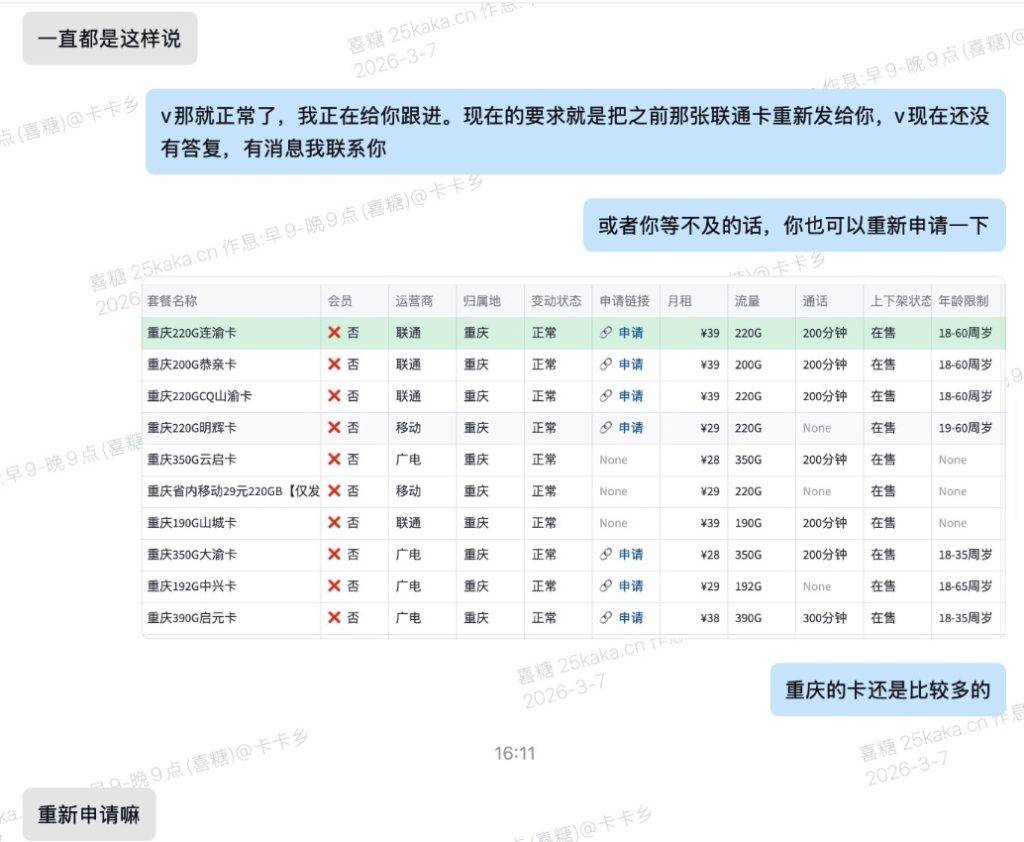
Task: Click the link icon in 重庆350G大渝卡 row
Action: click(x=606, y=555)
